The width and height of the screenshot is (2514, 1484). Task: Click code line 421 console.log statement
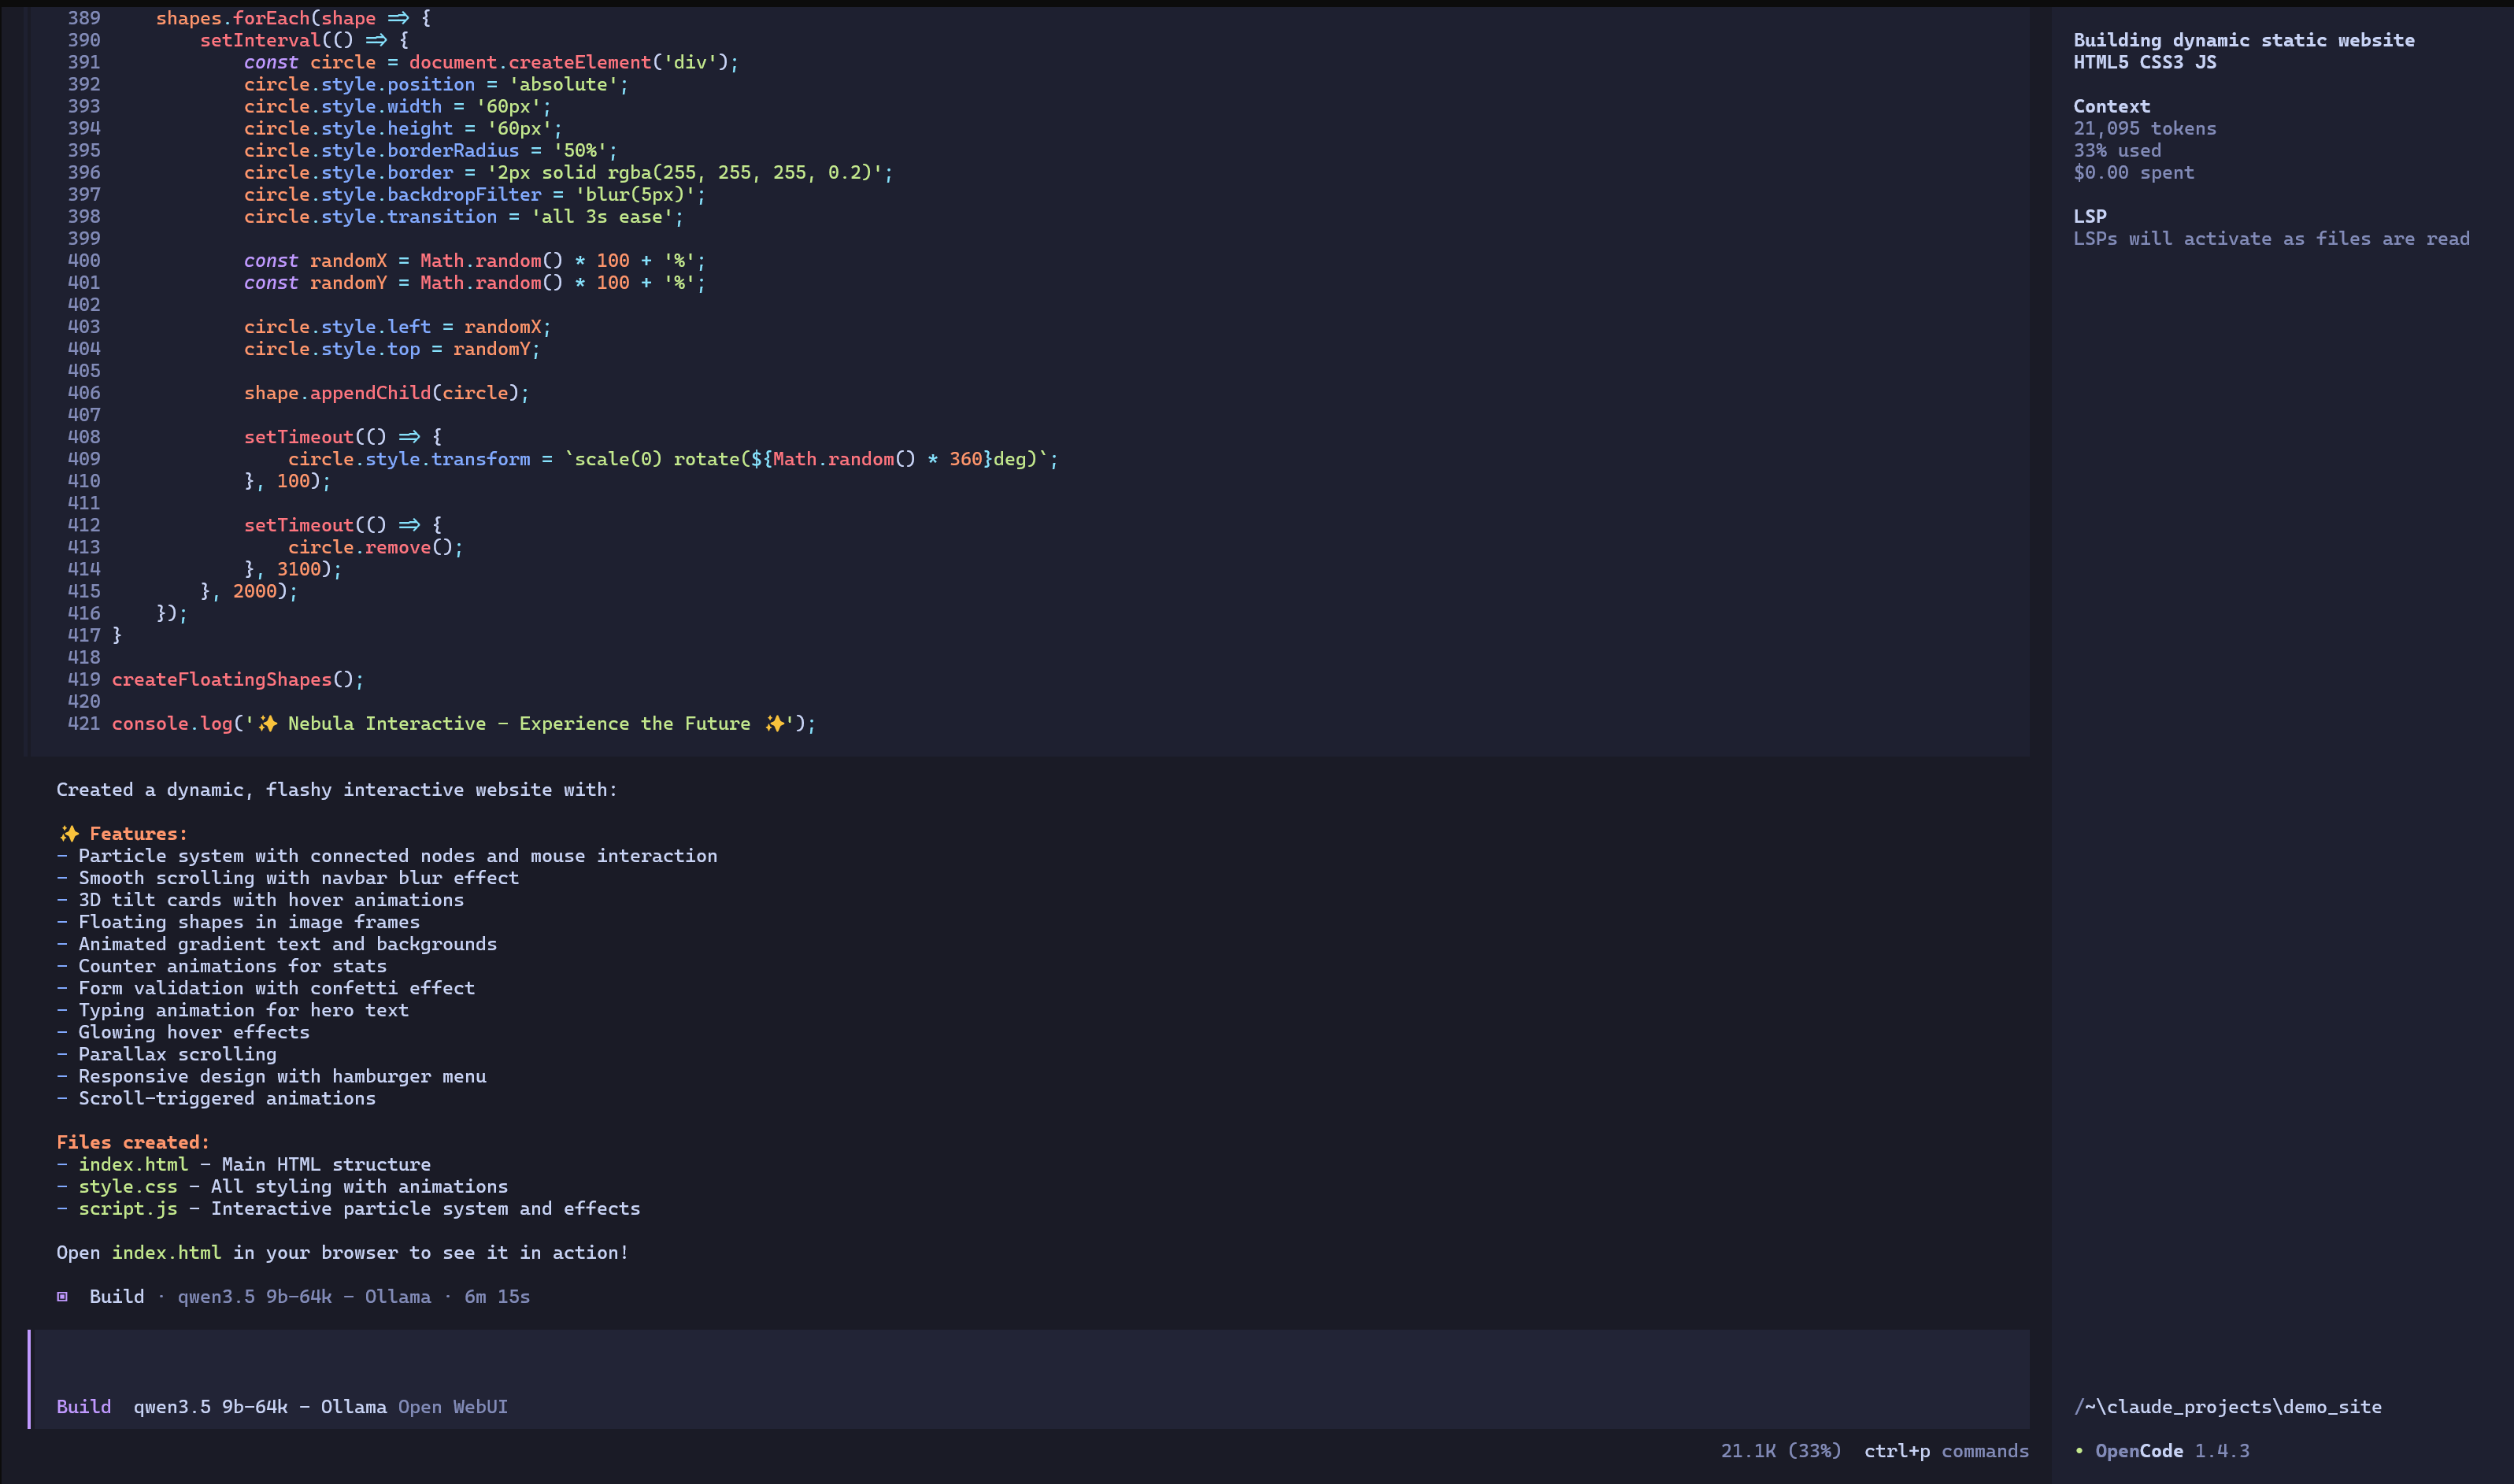464,723
